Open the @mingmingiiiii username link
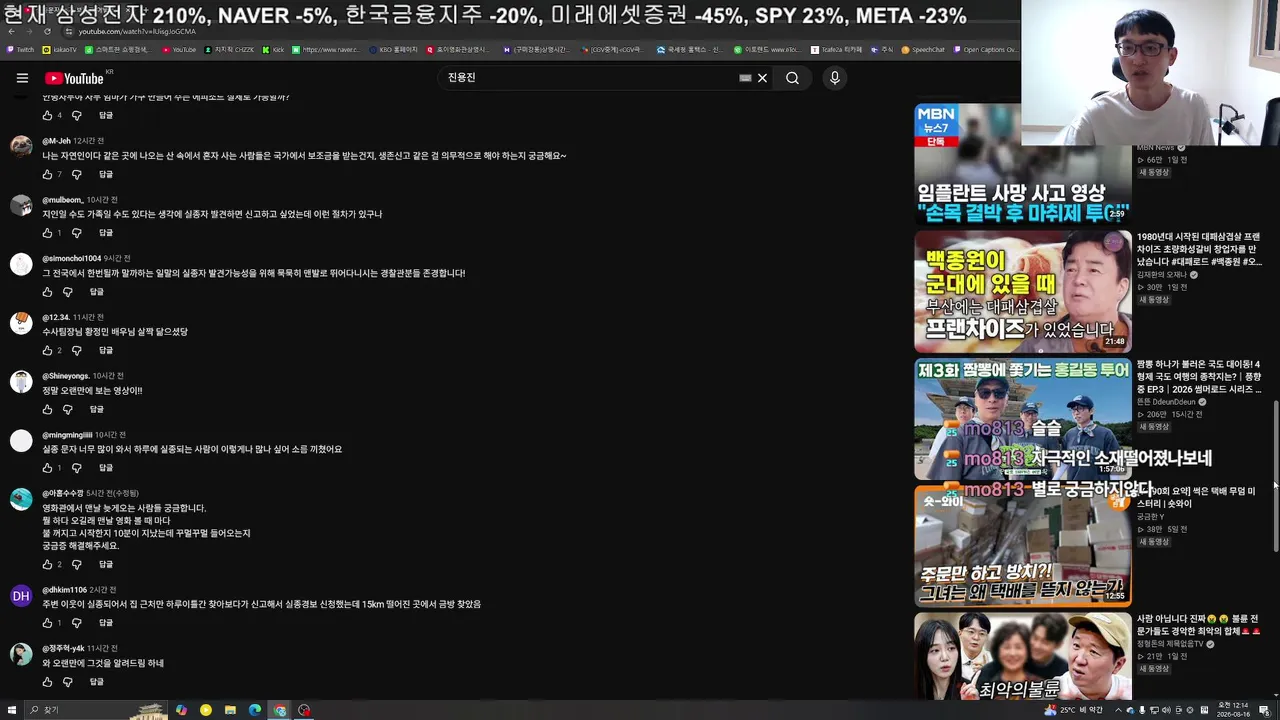1280x720 pixels. tap(67, 435)
